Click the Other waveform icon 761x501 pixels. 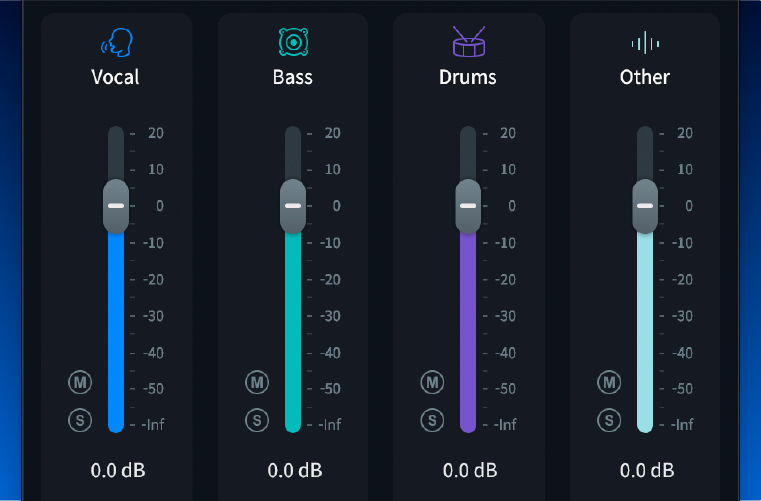coord(645,43)
